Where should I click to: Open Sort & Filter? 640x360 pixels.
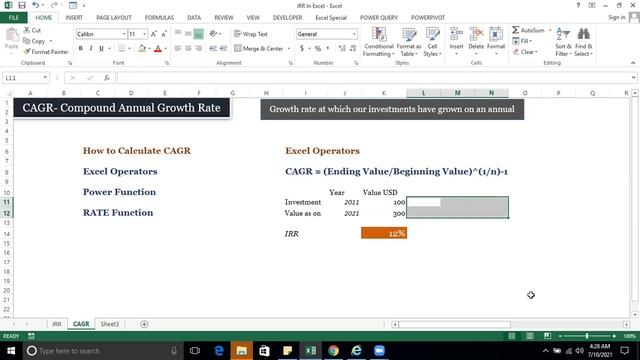[563, 42]
